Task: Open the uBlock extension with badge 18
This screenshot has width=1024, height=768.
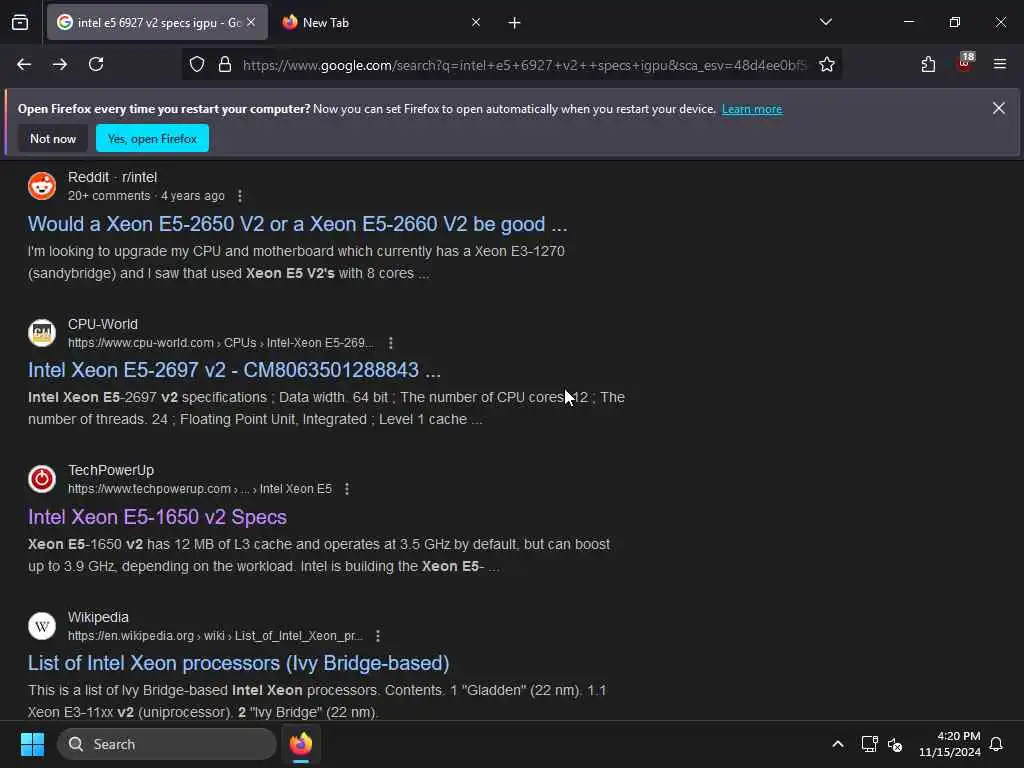Action: click(965, 63)
